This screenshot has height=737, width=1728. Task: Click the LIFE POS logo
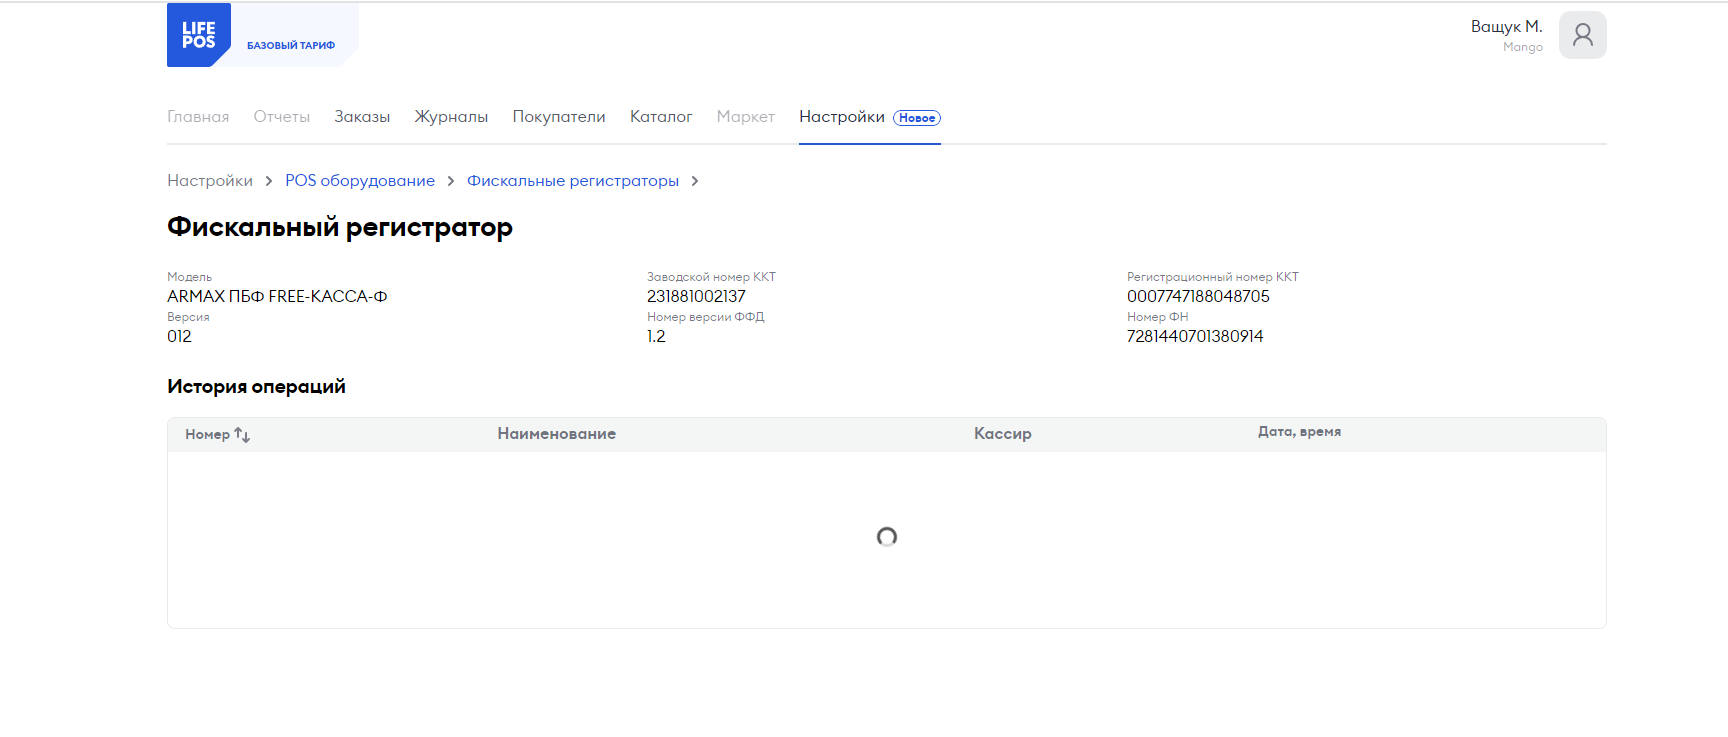pos(199,35)
